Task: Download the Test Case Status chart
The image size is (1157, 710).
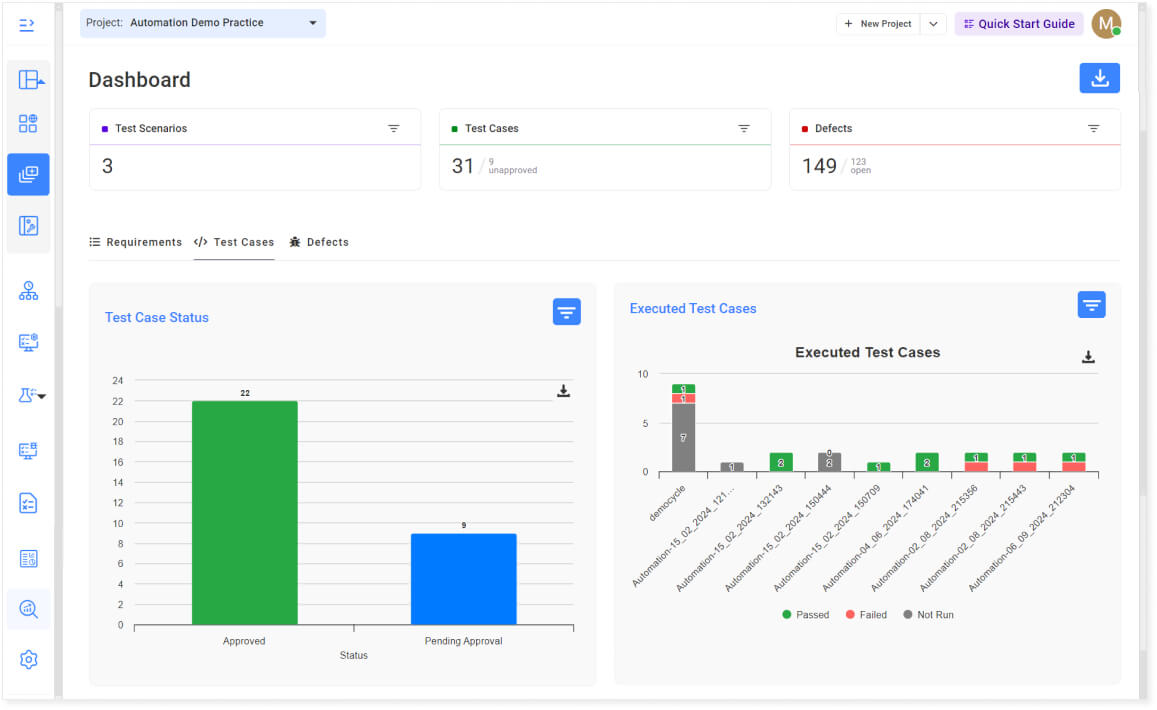Action: point(563,391)
